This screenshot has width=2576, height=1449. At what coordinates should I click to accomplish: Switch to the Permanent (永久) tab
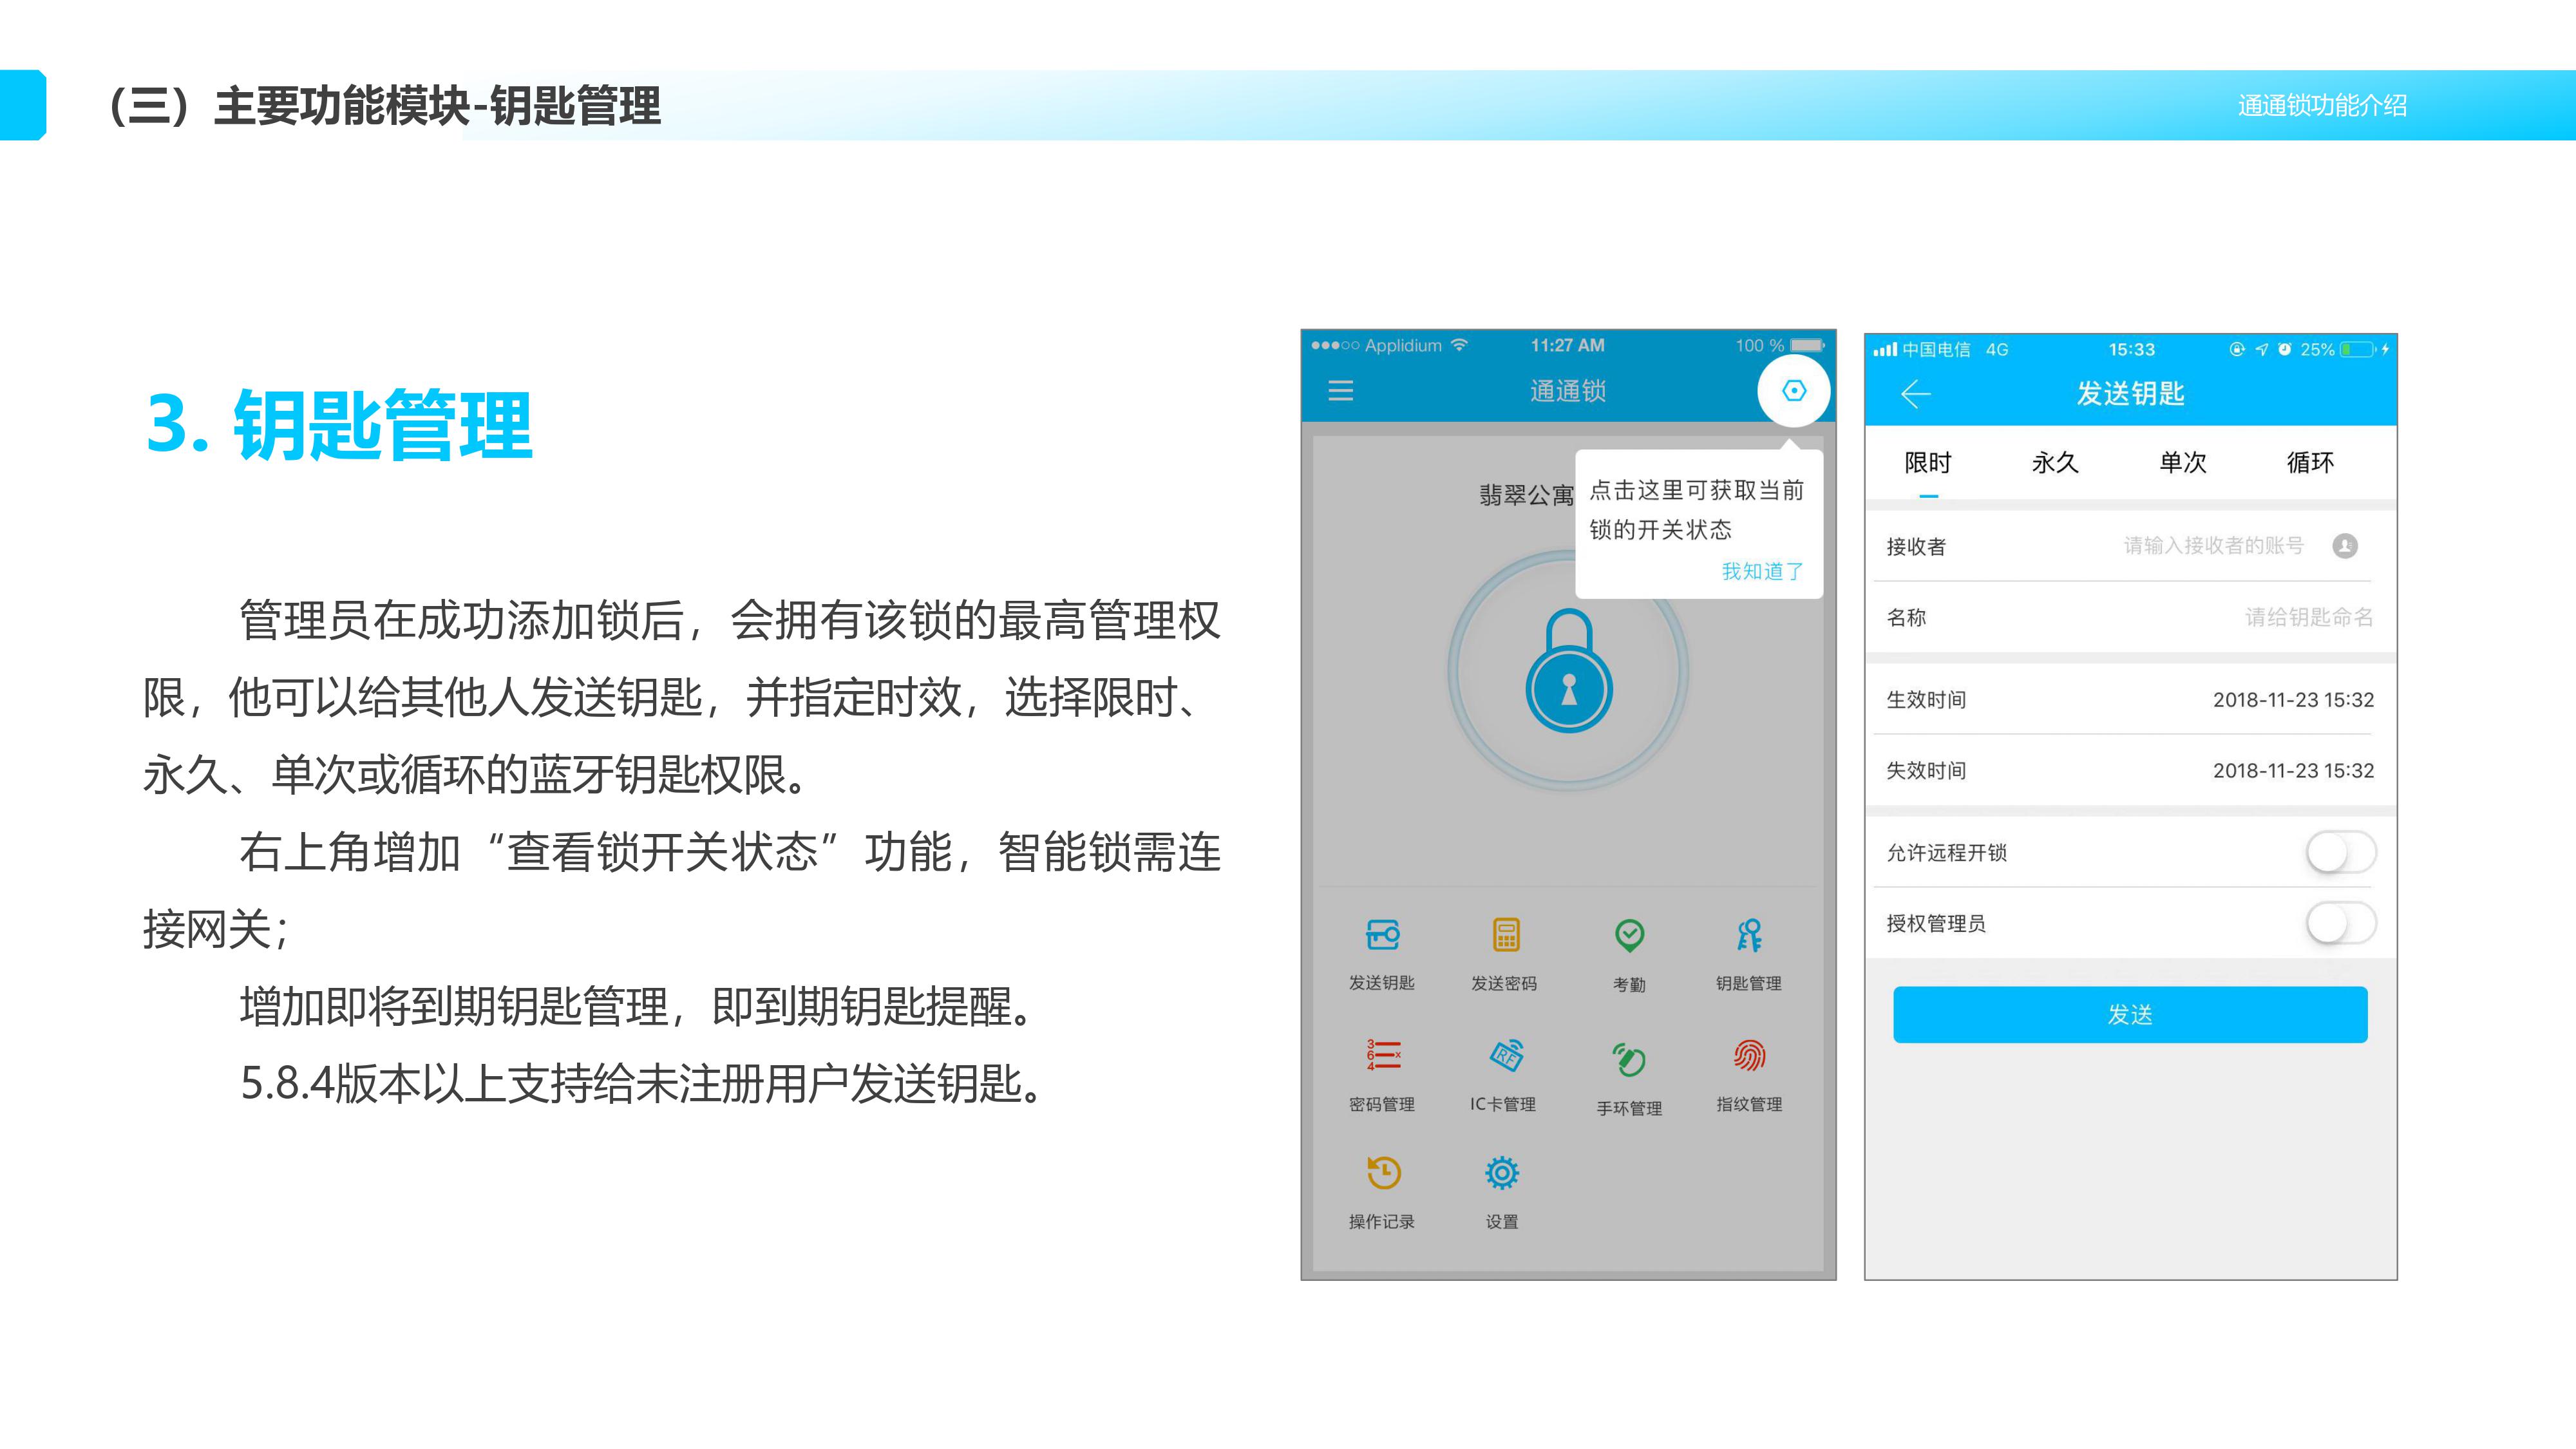tap(2055, 463)
